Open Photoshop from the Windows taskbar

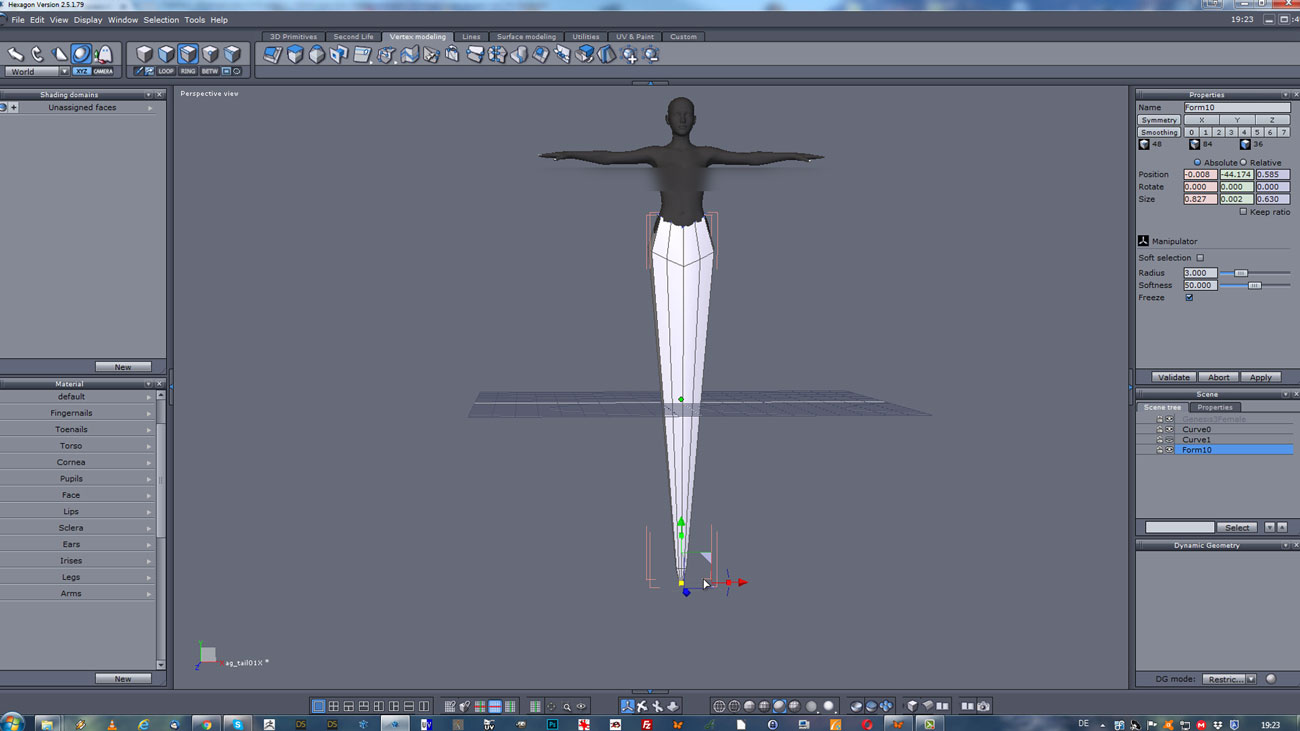552,724
